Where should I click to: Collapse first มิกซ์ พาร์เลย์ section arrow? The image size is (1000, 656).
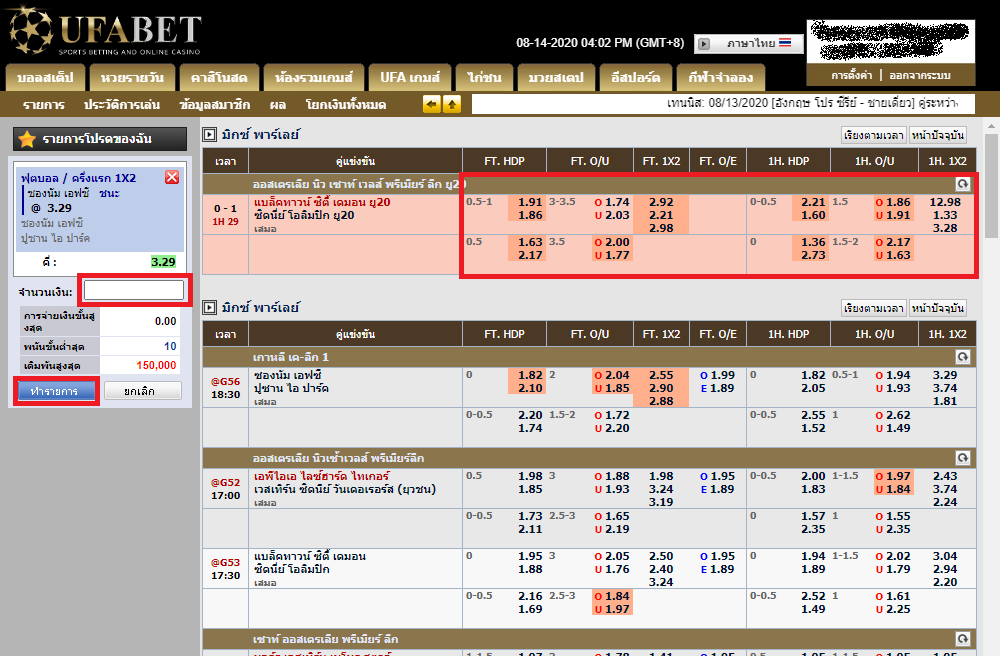[x=209, y=135]
